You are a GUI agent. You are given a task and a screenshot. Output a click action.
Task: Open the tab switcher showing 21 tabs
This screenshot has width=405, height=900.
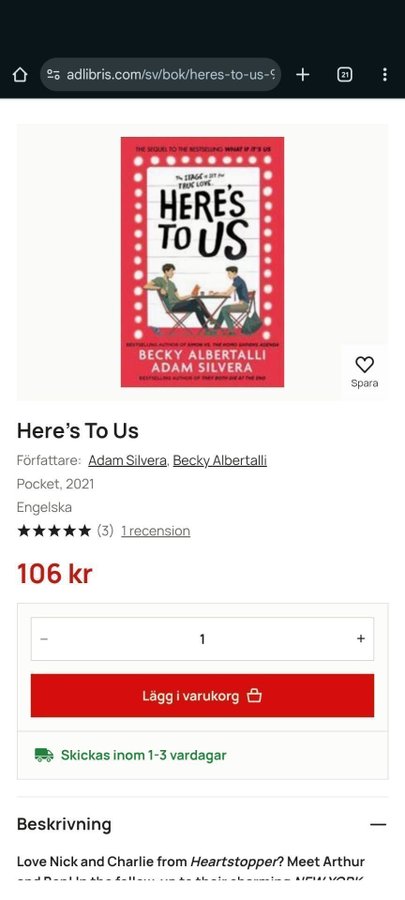pos(344,75)
